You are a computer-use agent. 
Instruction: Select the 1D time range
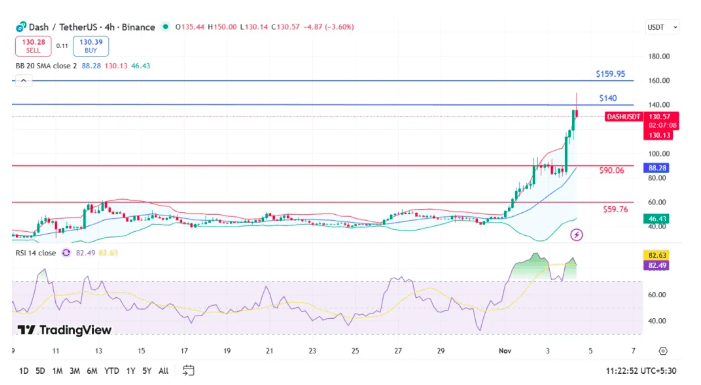point(24,371)
